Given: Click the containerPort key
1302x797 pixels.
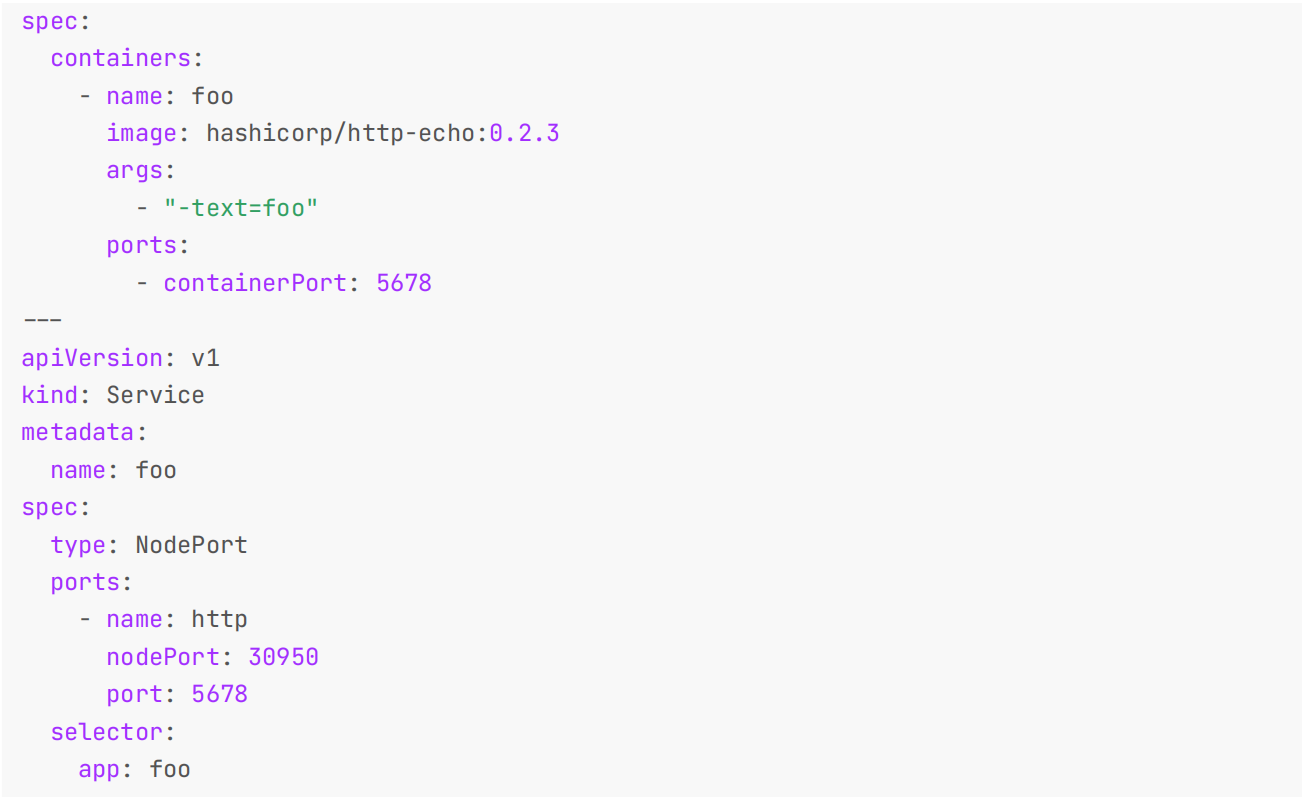Looking at the screenshot, I should [255, 283].
